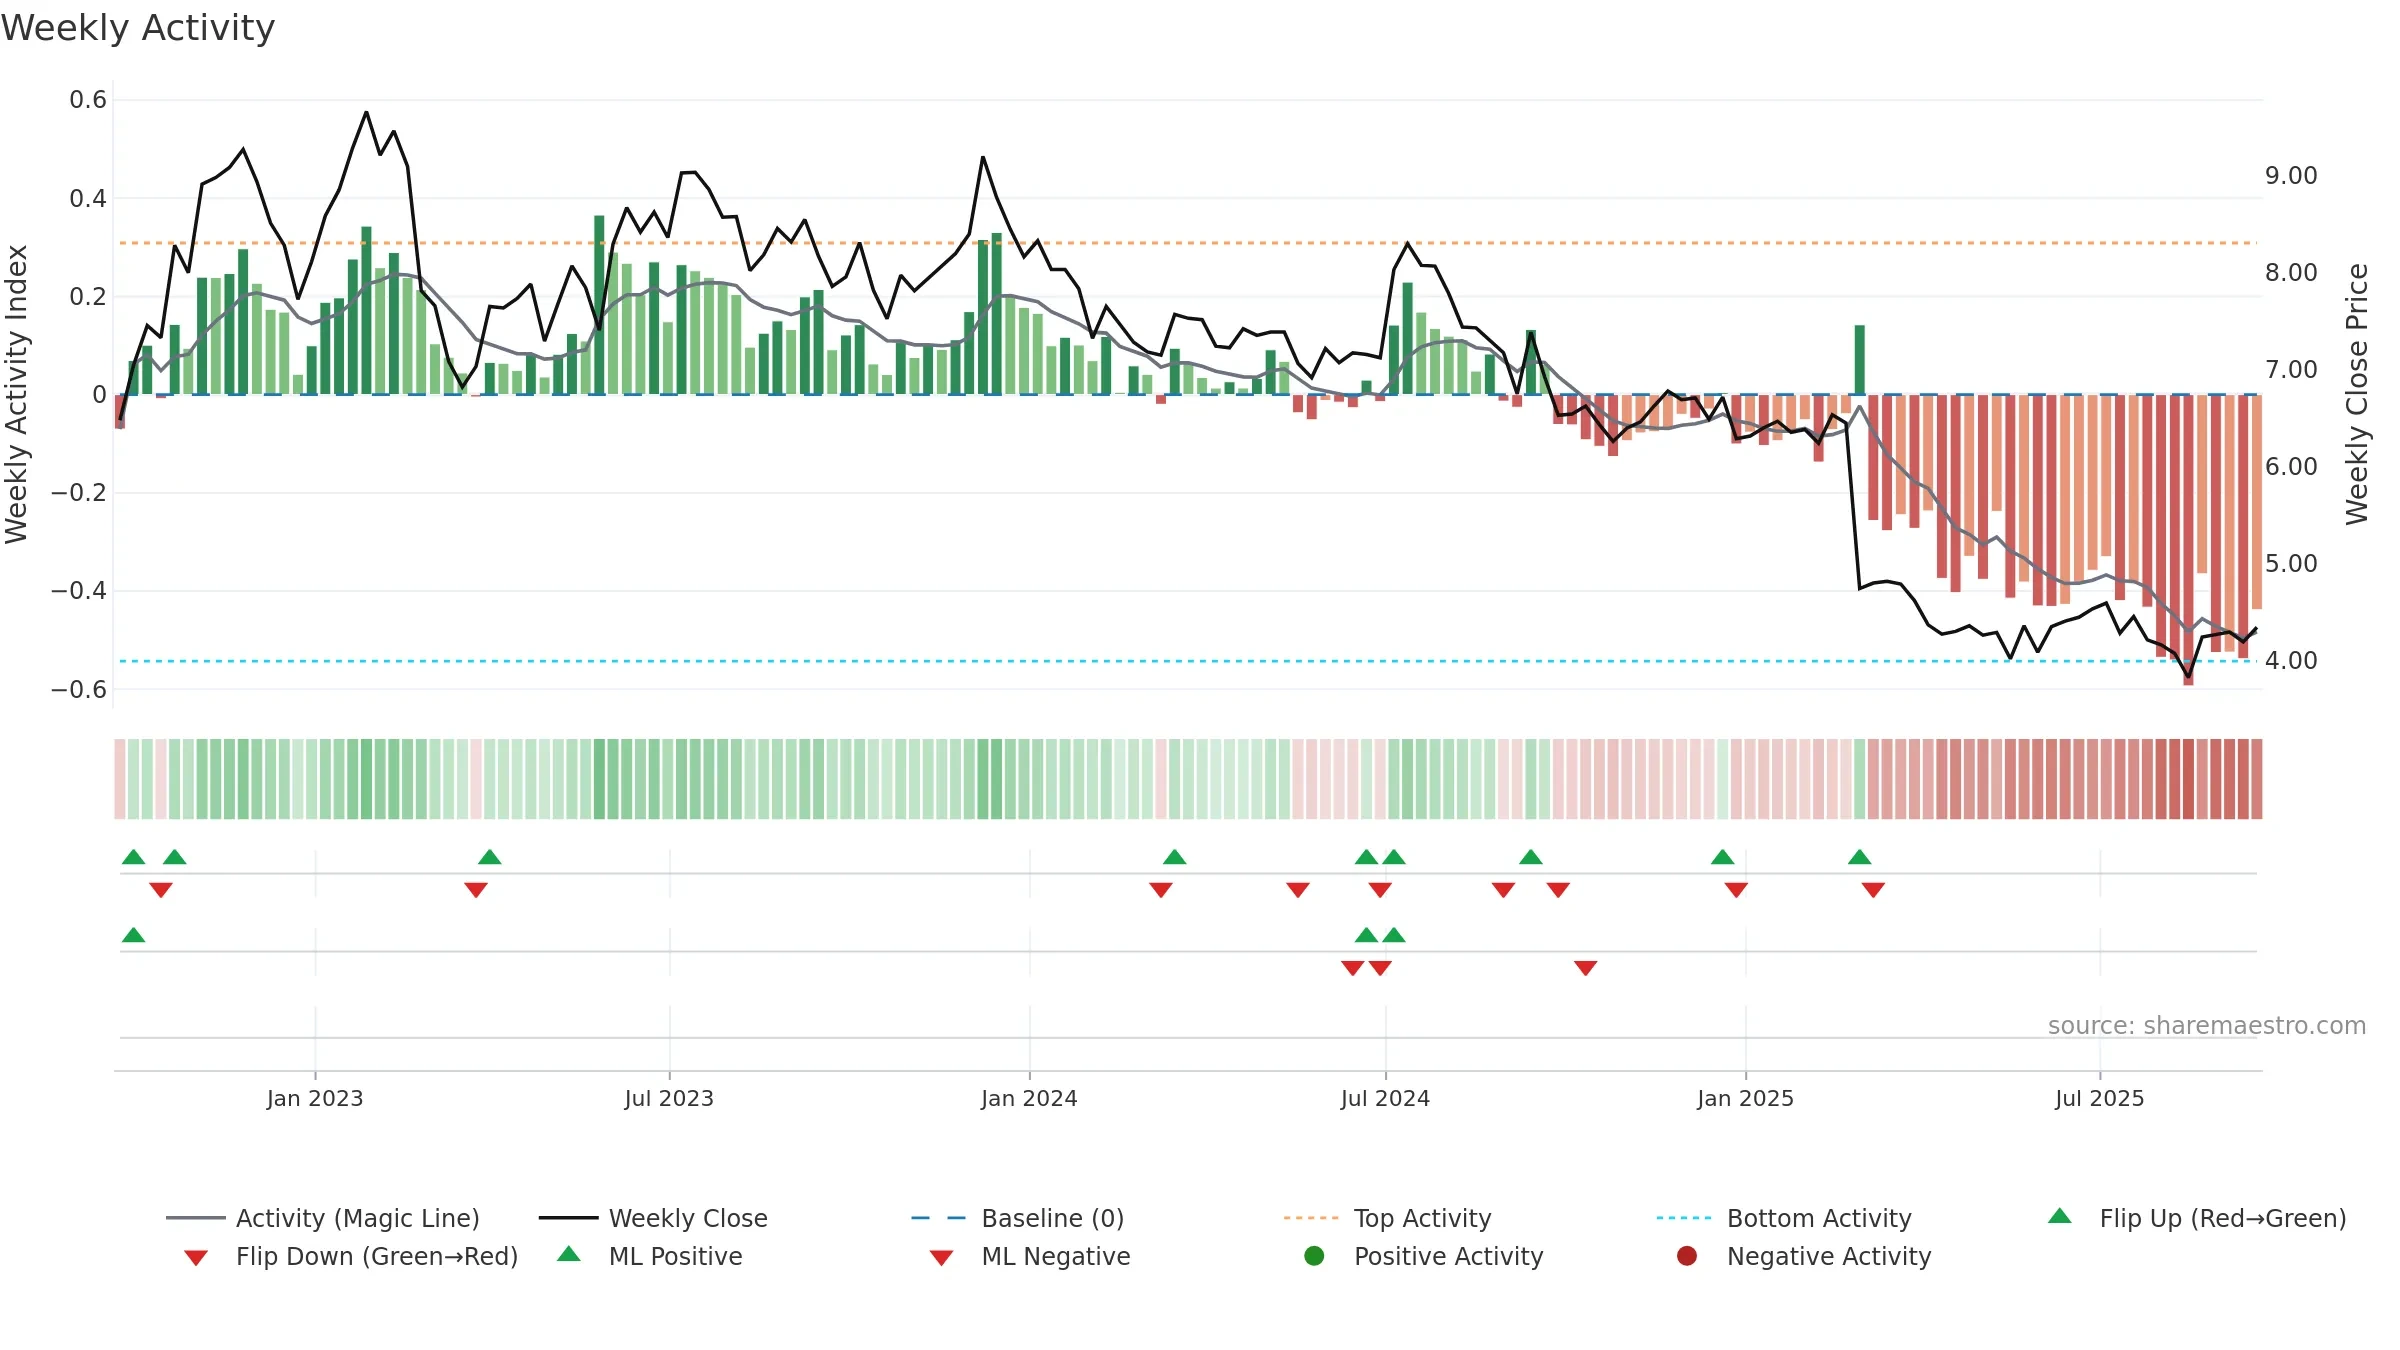Viewport: 2400px width, 1350px height.
Task: Click the green triangle icon beside ML Positive
Action: tap(569, 1254)
